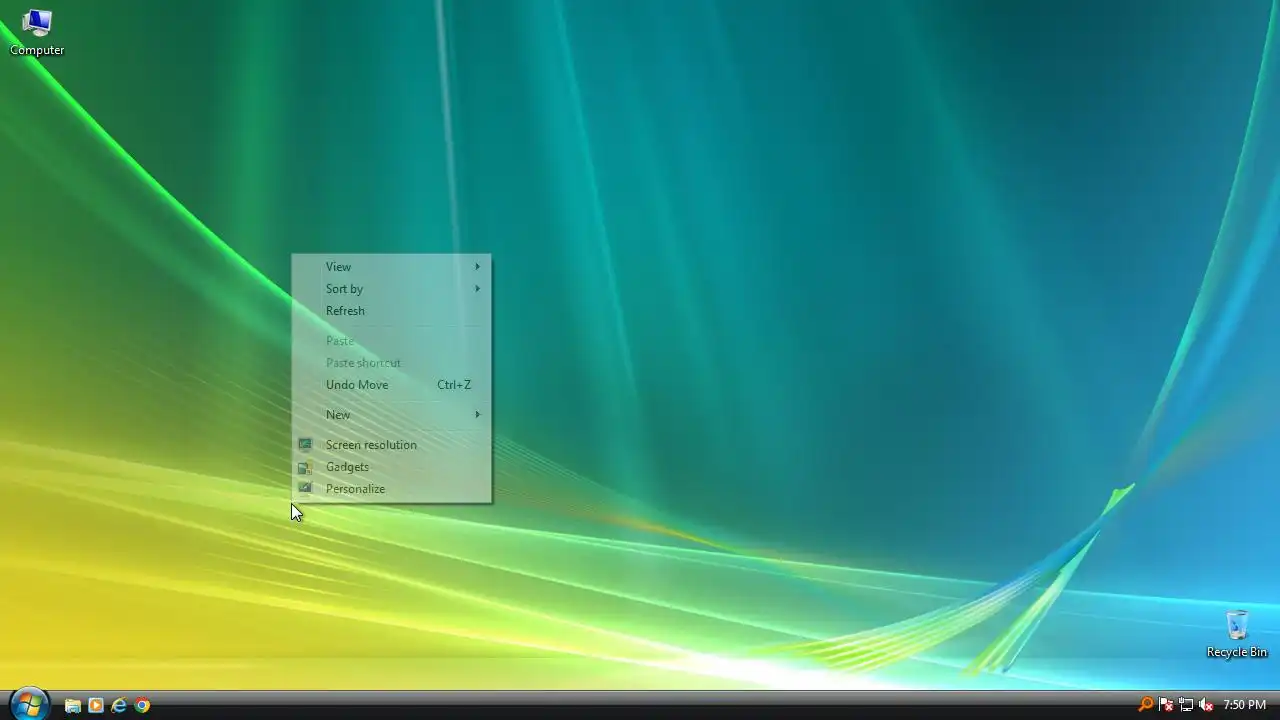Expand the Sort by submenu
The image size is (1280, 720).
[391, 289]
